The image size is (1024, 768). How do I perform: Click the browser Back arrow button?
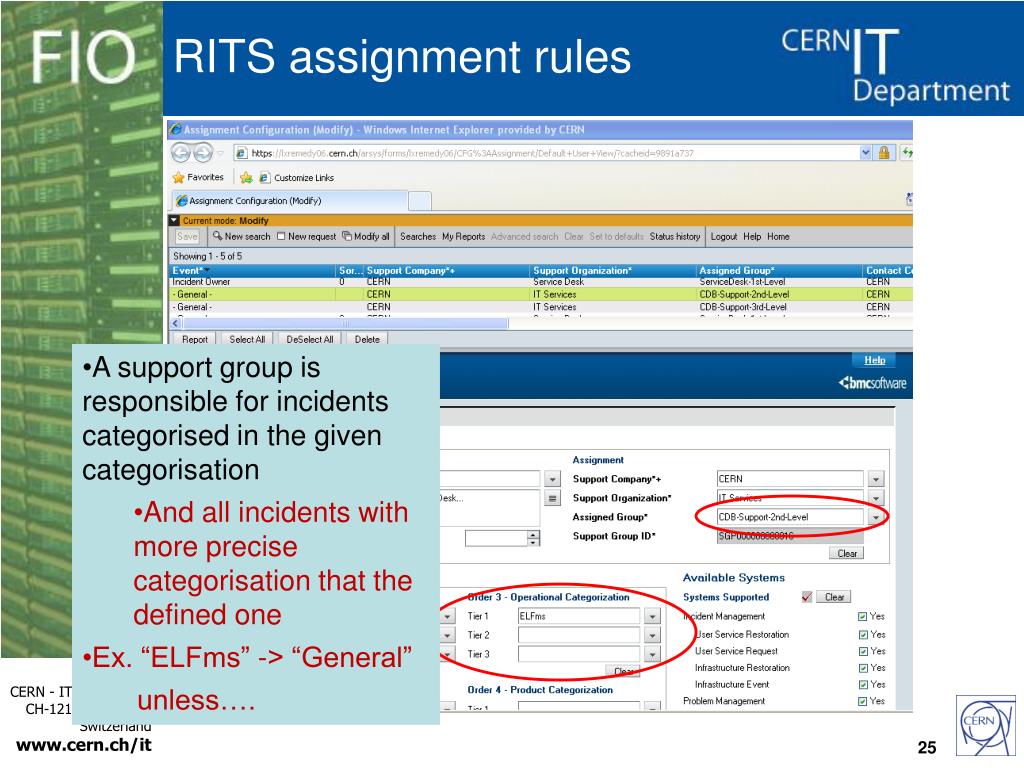tap(181, 153)
